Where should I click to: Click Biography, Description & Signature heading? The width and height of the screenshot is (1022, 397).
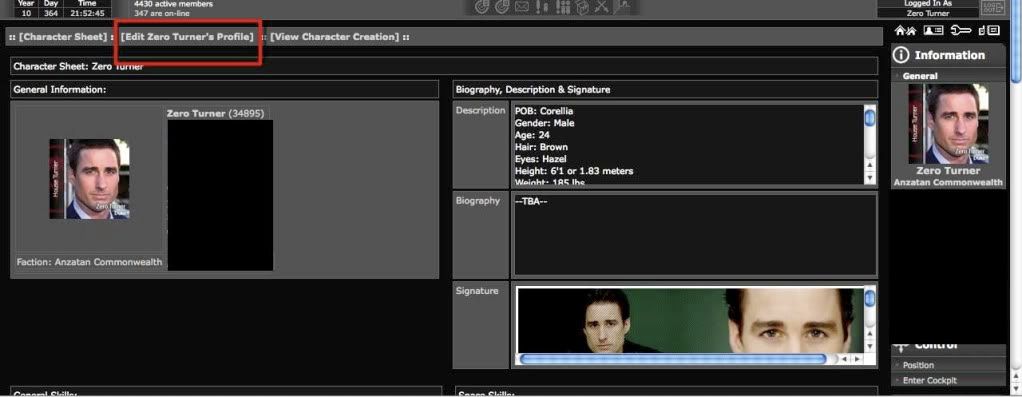pyautogui.click(x=533, y=90)
